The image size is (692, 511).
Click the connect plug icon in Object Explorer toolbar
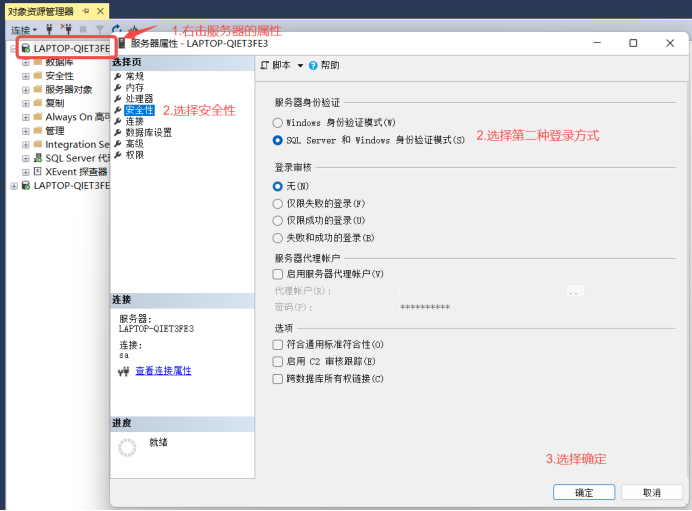[49, 30]
